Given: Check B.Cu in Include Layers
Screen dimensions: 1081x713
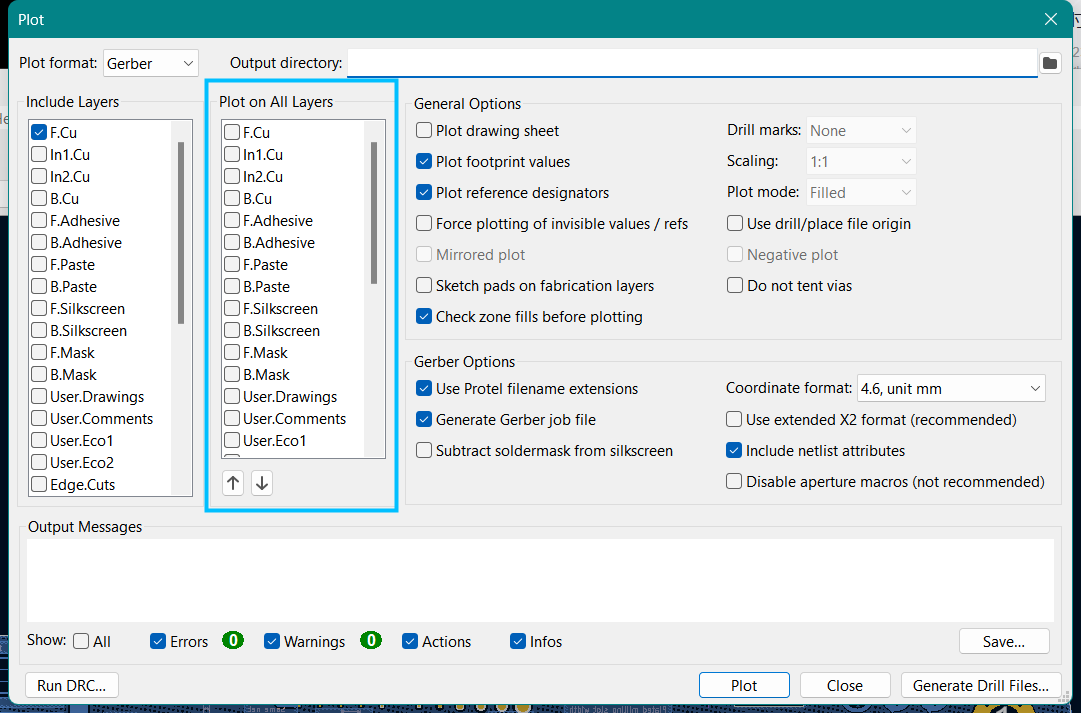Looking at the screenshot, I should 39,199.
